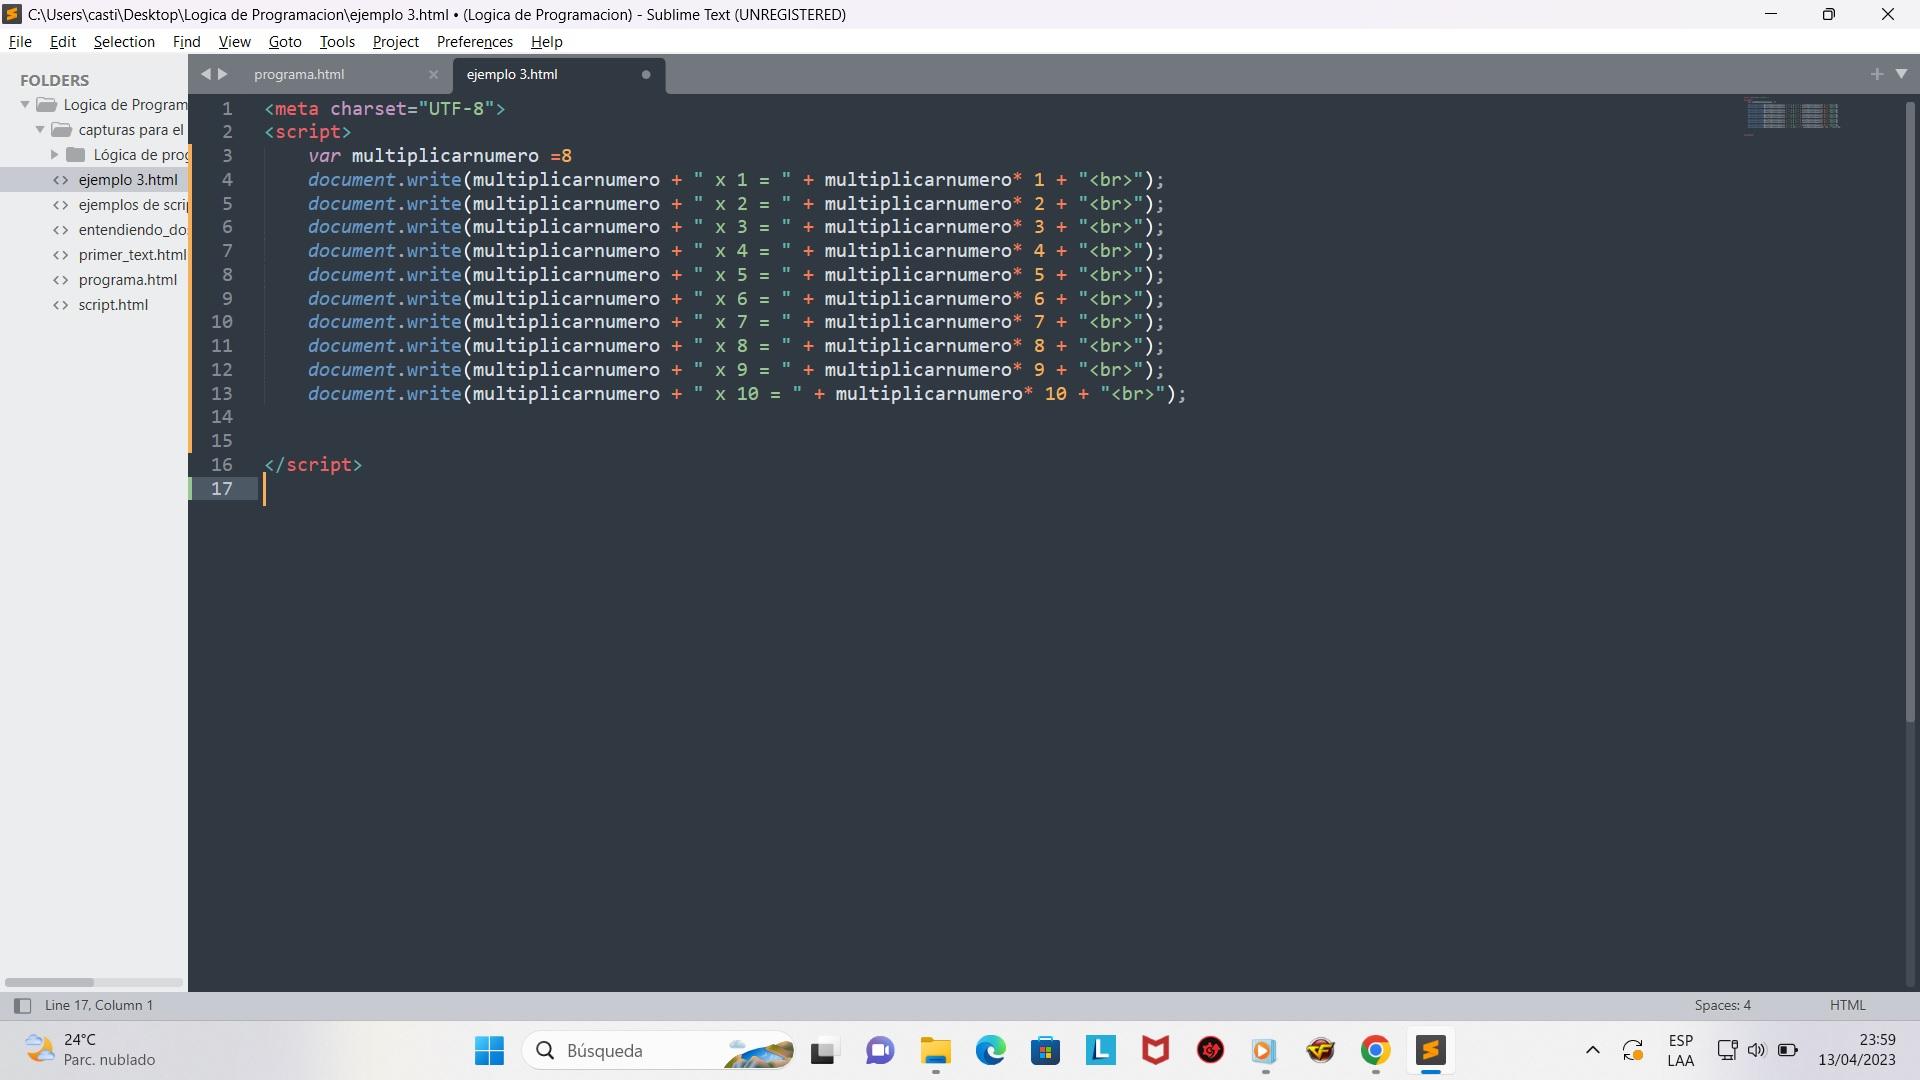
Task: Open the Windows Start menu
Action: [x=489, y=1051]
